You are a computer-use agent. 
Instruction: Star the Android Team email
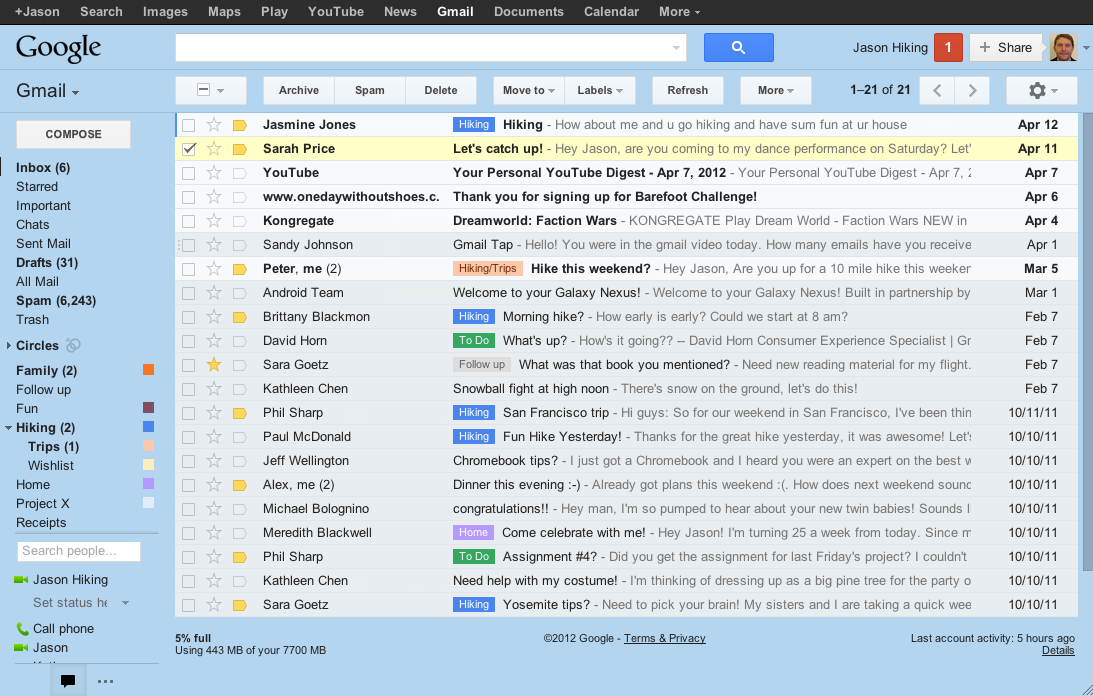click(214, 293)
